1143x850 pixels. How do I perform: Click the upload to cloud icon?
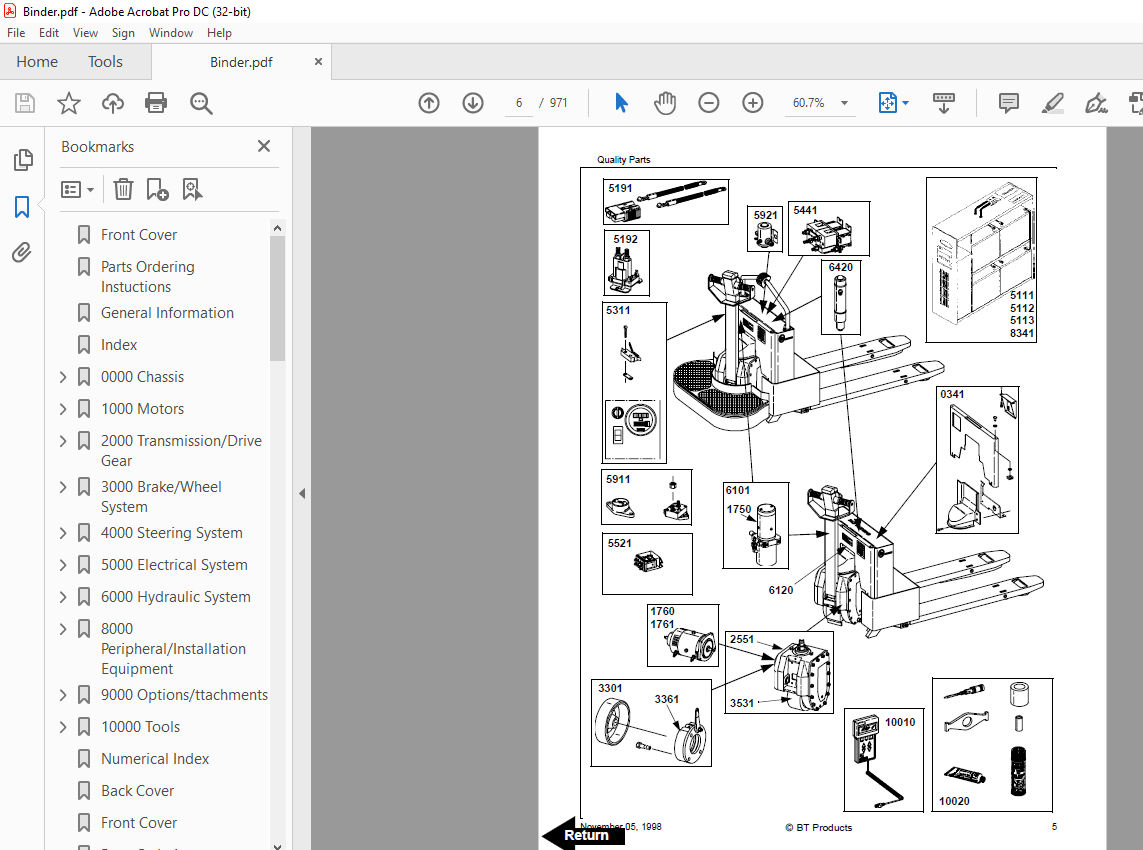(x=112, y=103)
